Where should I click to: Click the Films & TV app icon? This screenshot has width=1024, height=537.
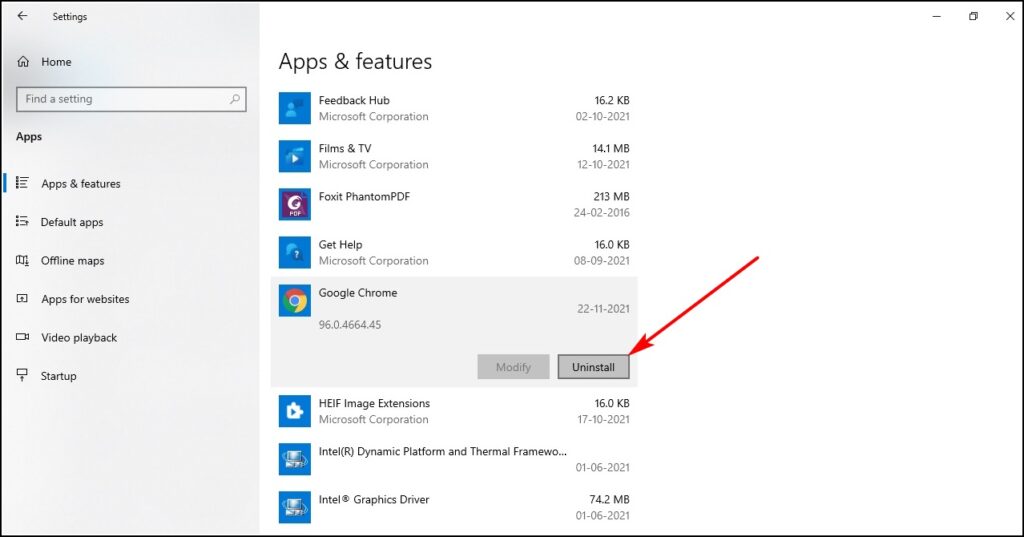(x=295, y=156)
